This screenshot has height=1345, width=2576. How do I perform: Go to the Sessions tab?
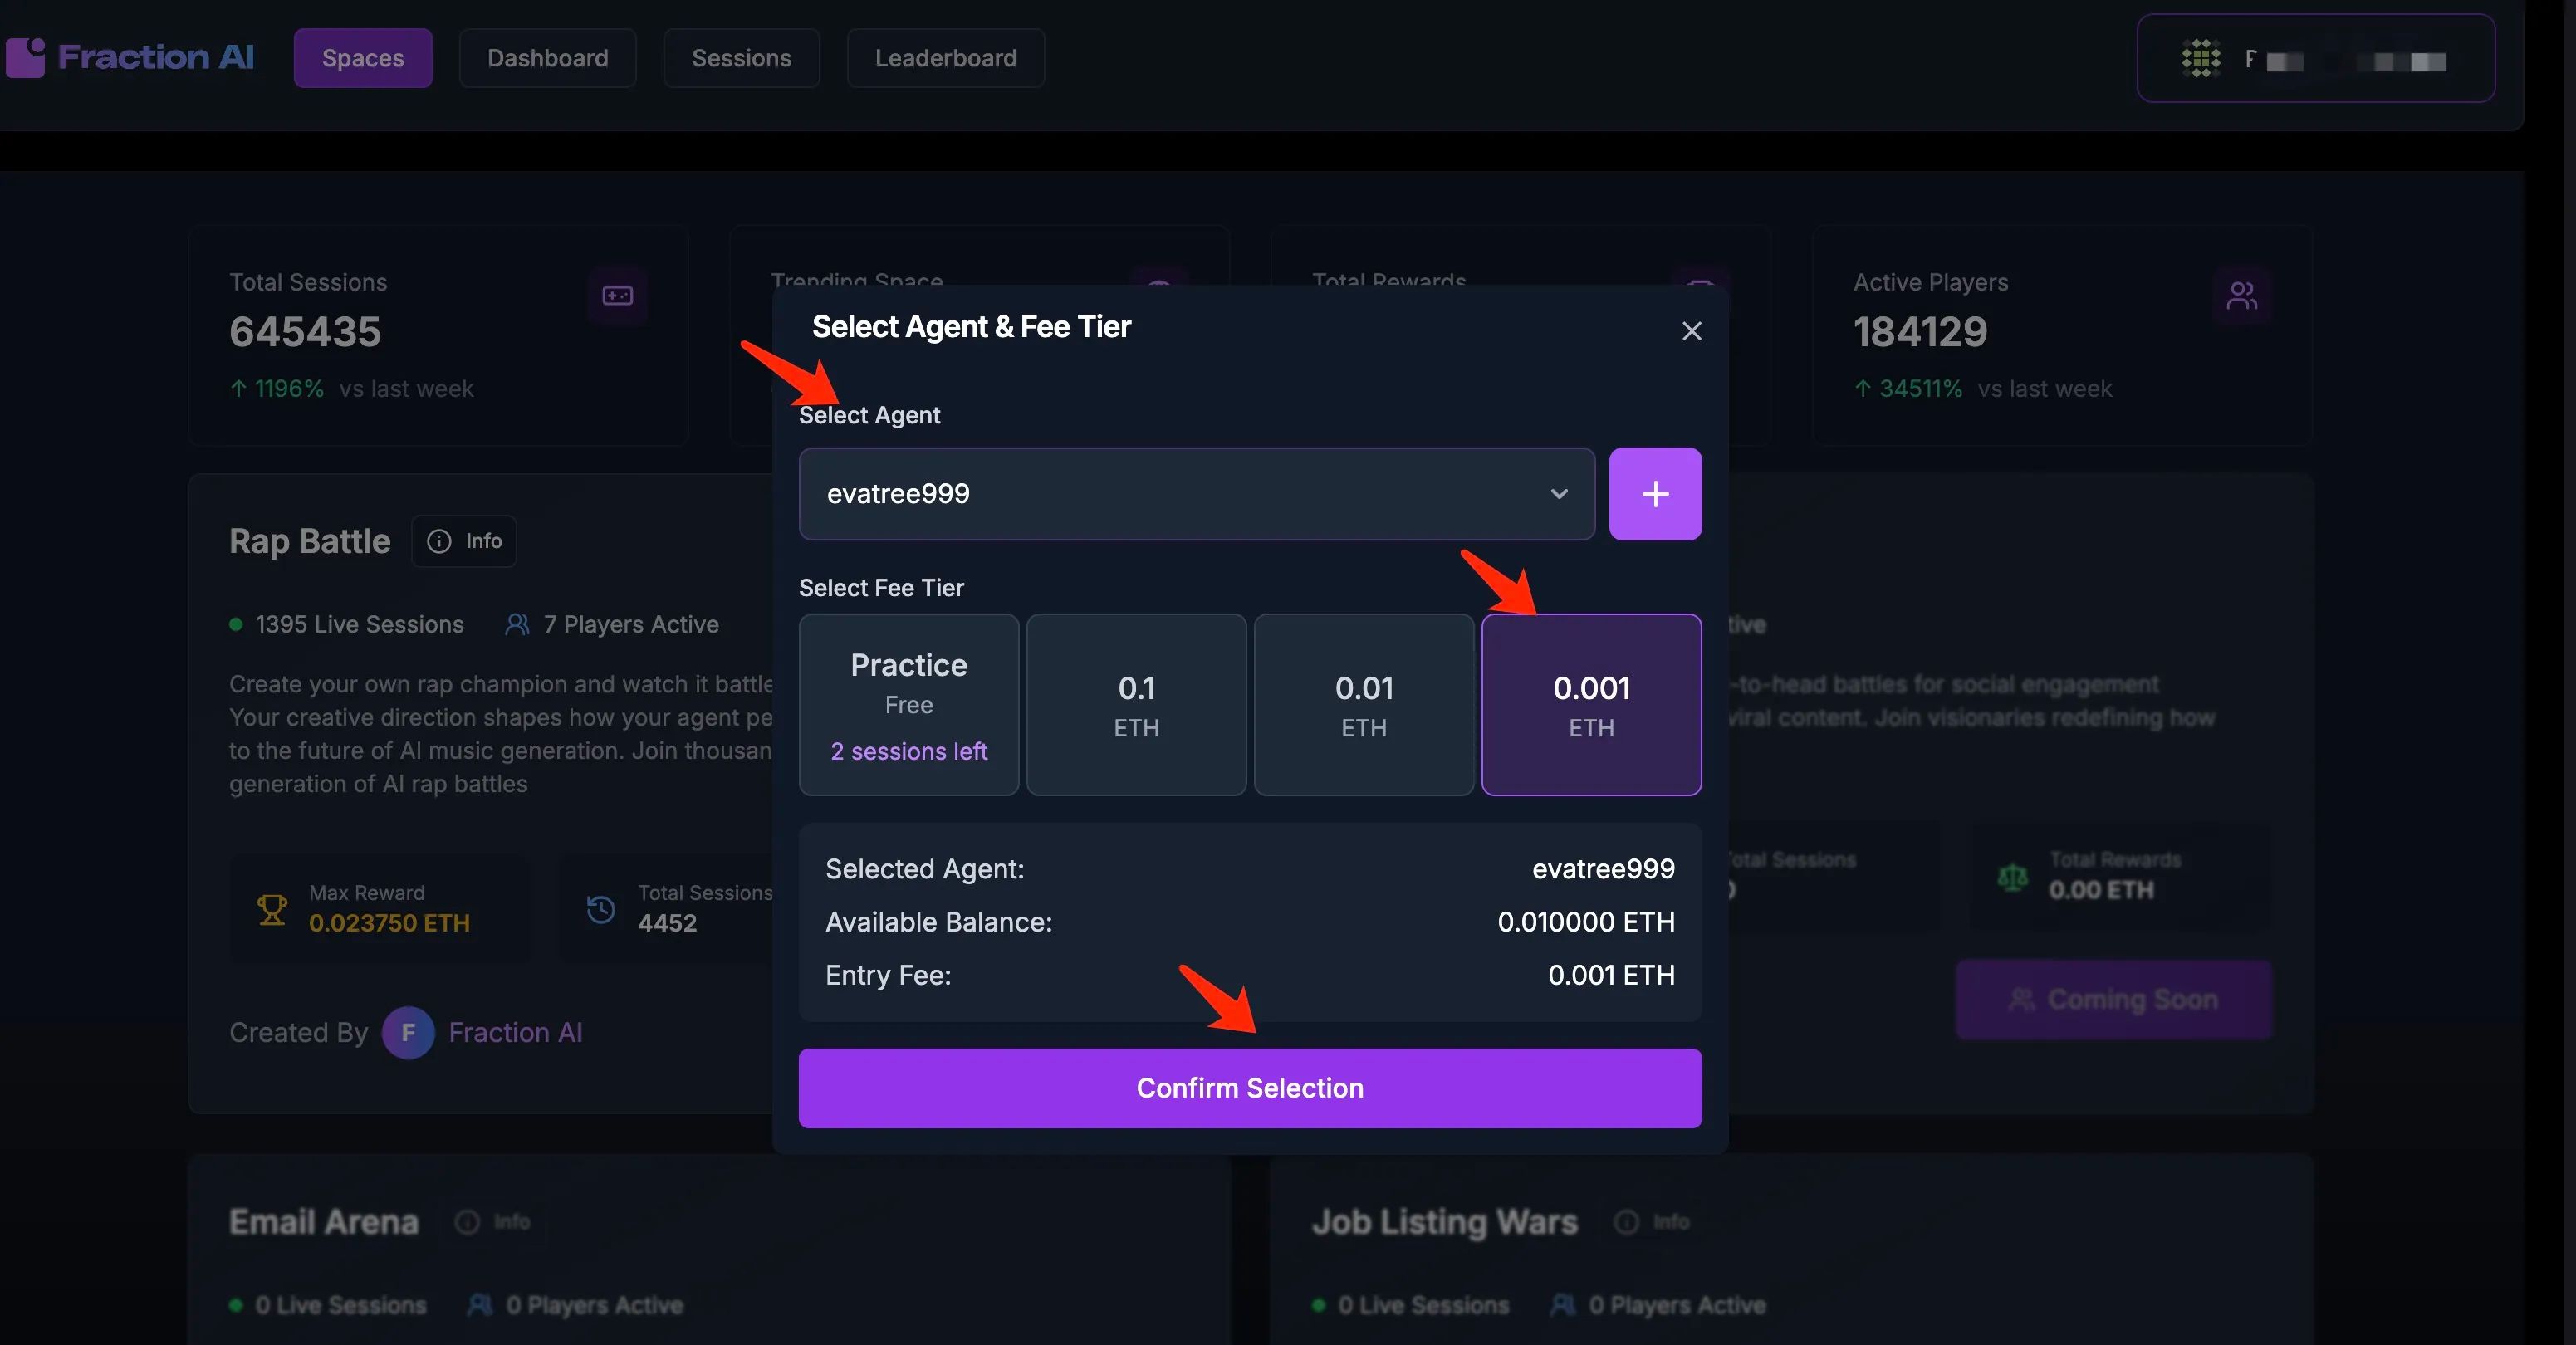(741, 58)
